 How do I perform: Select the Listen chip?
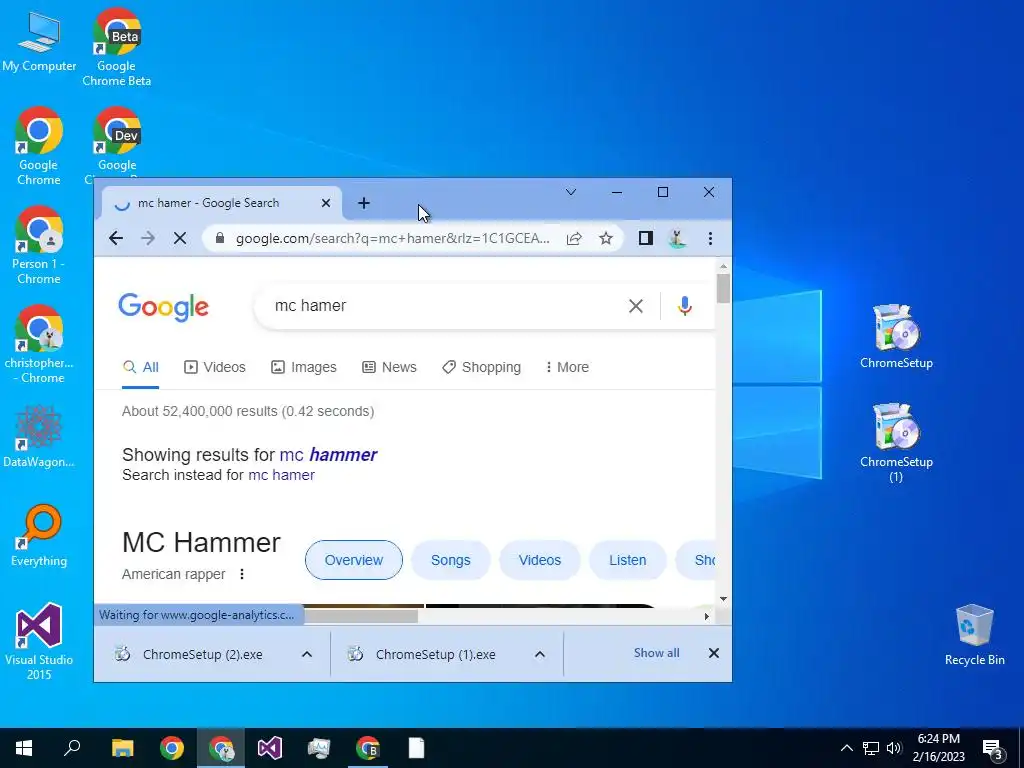(x=628, y=560)
